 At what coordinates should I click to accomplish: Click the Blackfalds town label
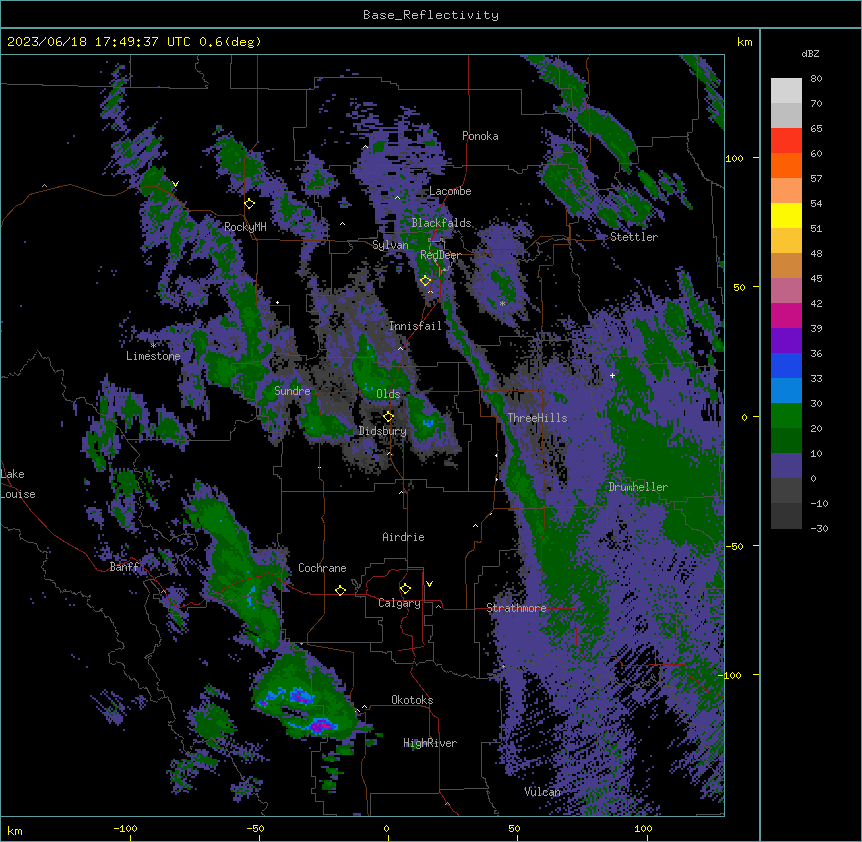click(x=441, y=223)
